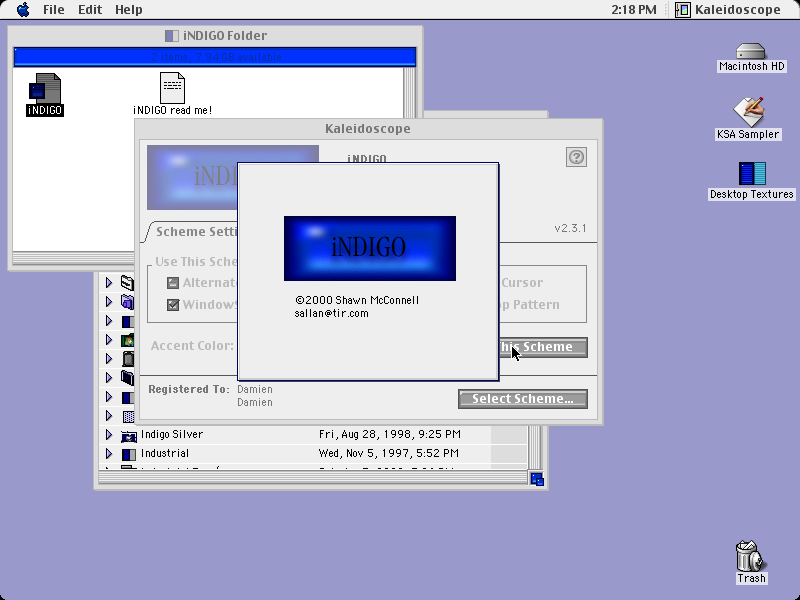Click the iNDIGO Folder window title text
The width and height of the screenshot is (800, 600).
point(225,36)
